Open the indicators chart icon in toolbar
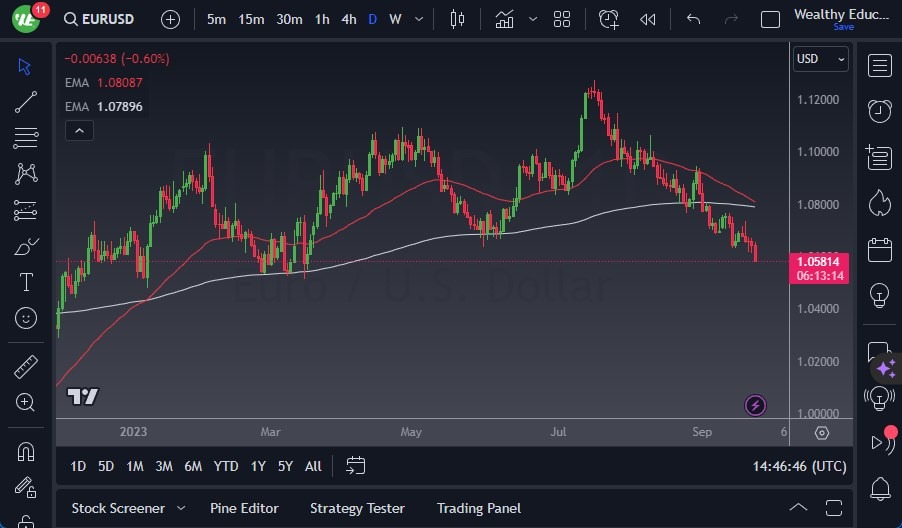 [504, 19]
